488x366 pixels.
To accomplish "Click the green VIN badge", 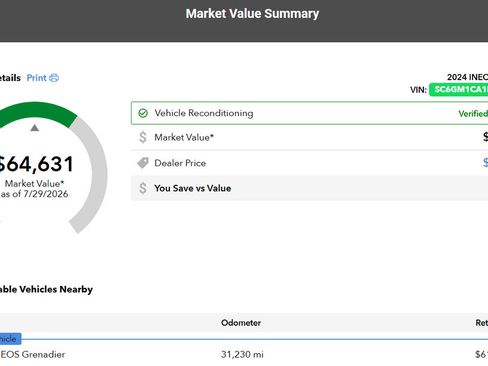I will (459, 90).
